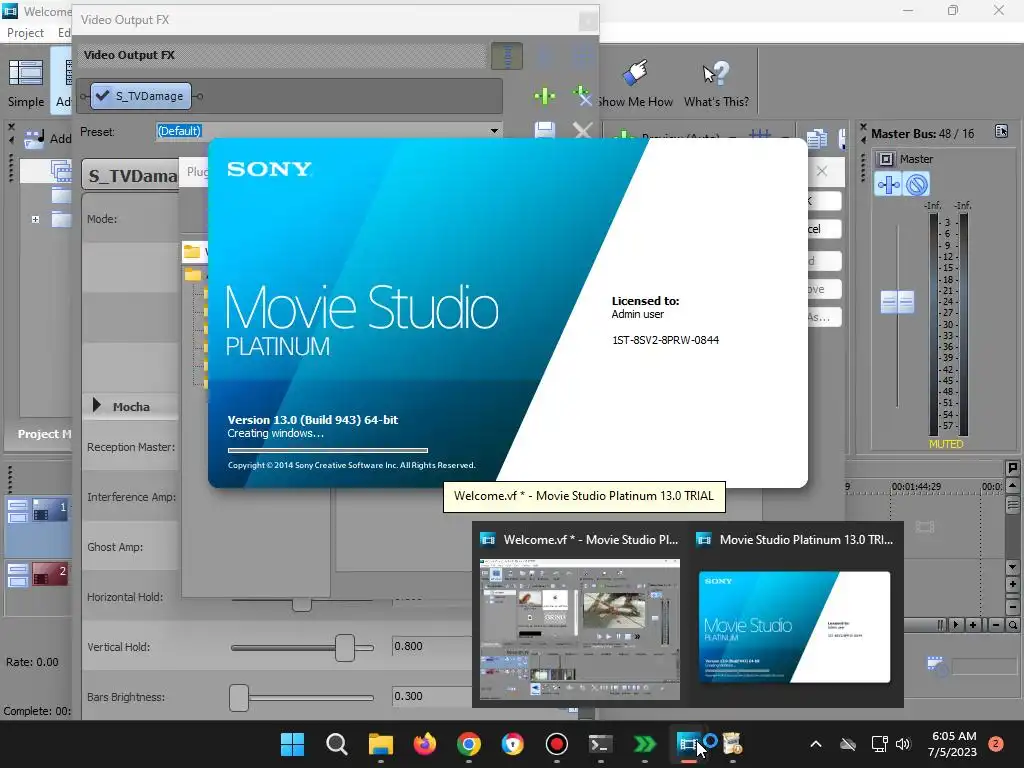Image resolution: width=1024 pixels, height=768 pixels.
Task: Select the Project Media tab
Action: tap(44, 434)
